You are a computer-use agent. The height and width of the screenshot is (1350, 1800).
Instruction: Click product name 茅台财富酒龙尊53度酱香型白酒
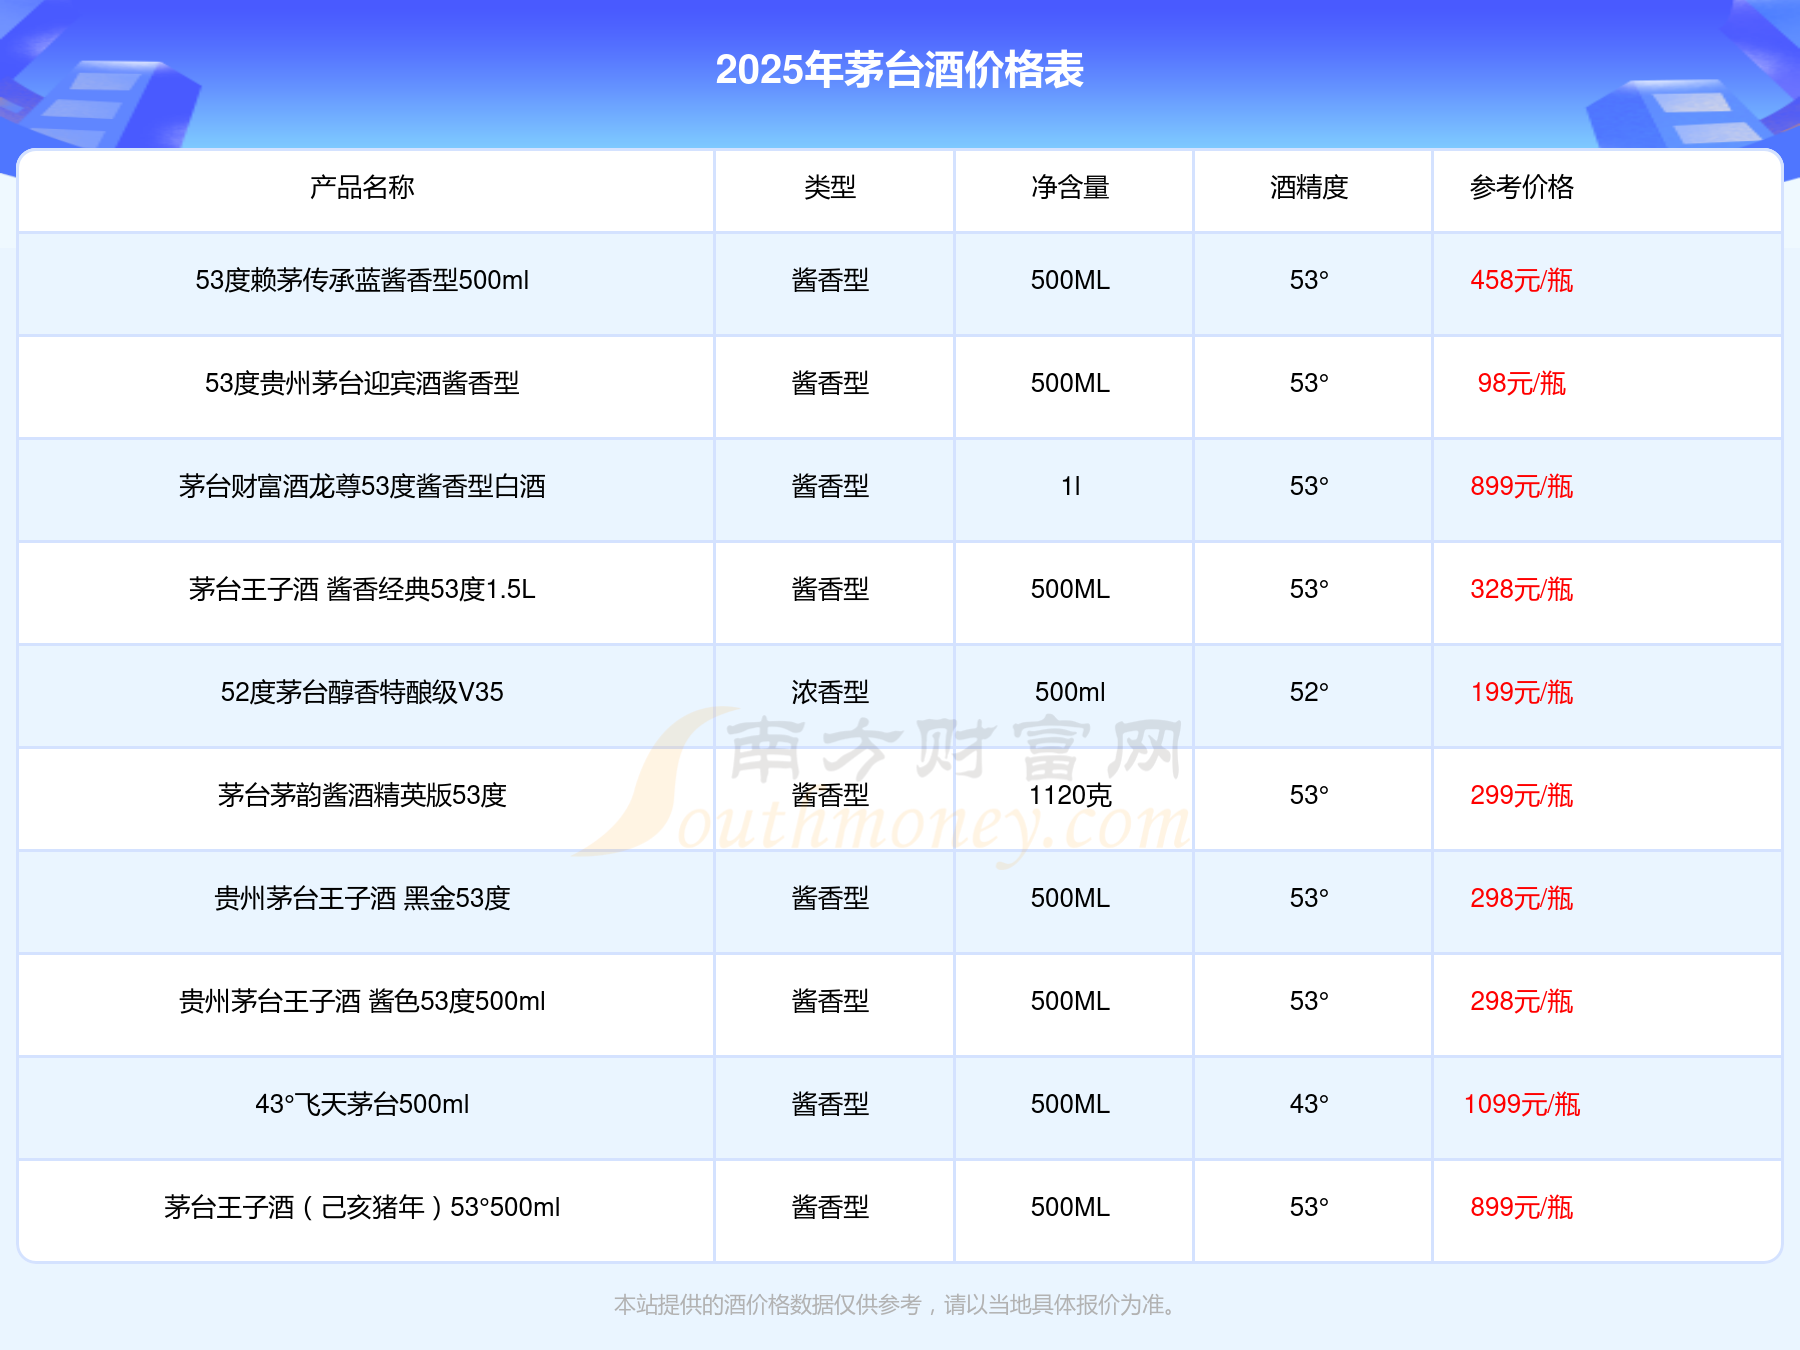coord(362,486)
